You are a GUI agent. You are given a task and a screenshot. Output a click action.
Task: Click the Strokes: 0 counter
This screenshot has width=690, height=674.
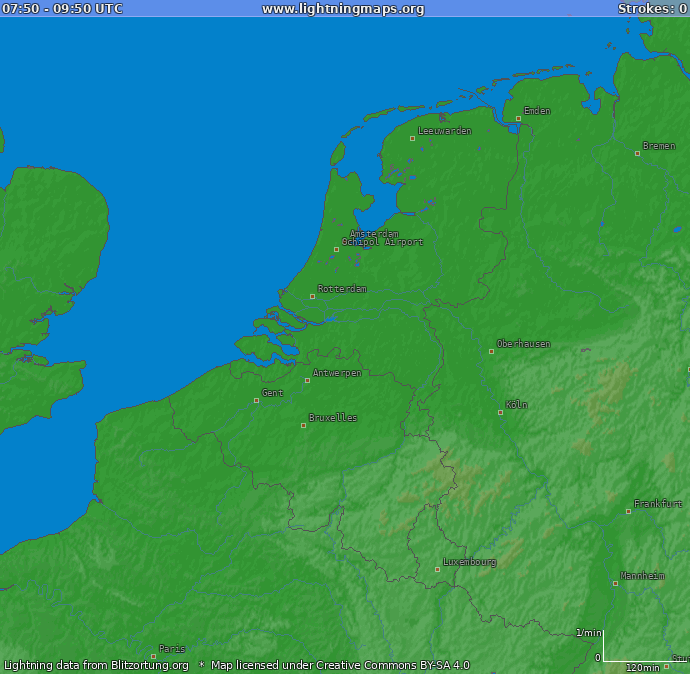click(x=651, y=9)
